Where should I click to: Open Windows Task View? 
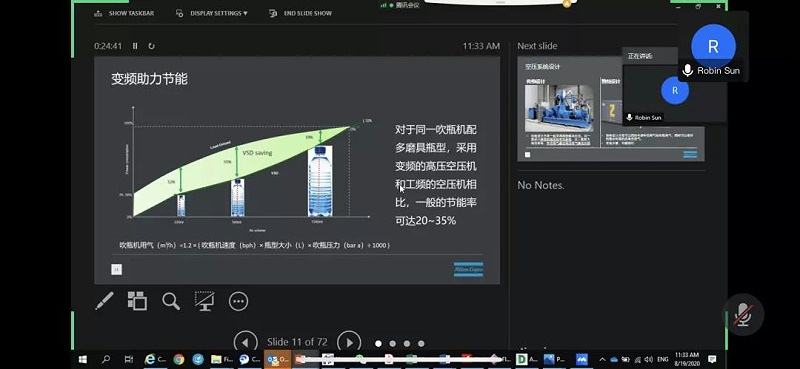(129, 359)
